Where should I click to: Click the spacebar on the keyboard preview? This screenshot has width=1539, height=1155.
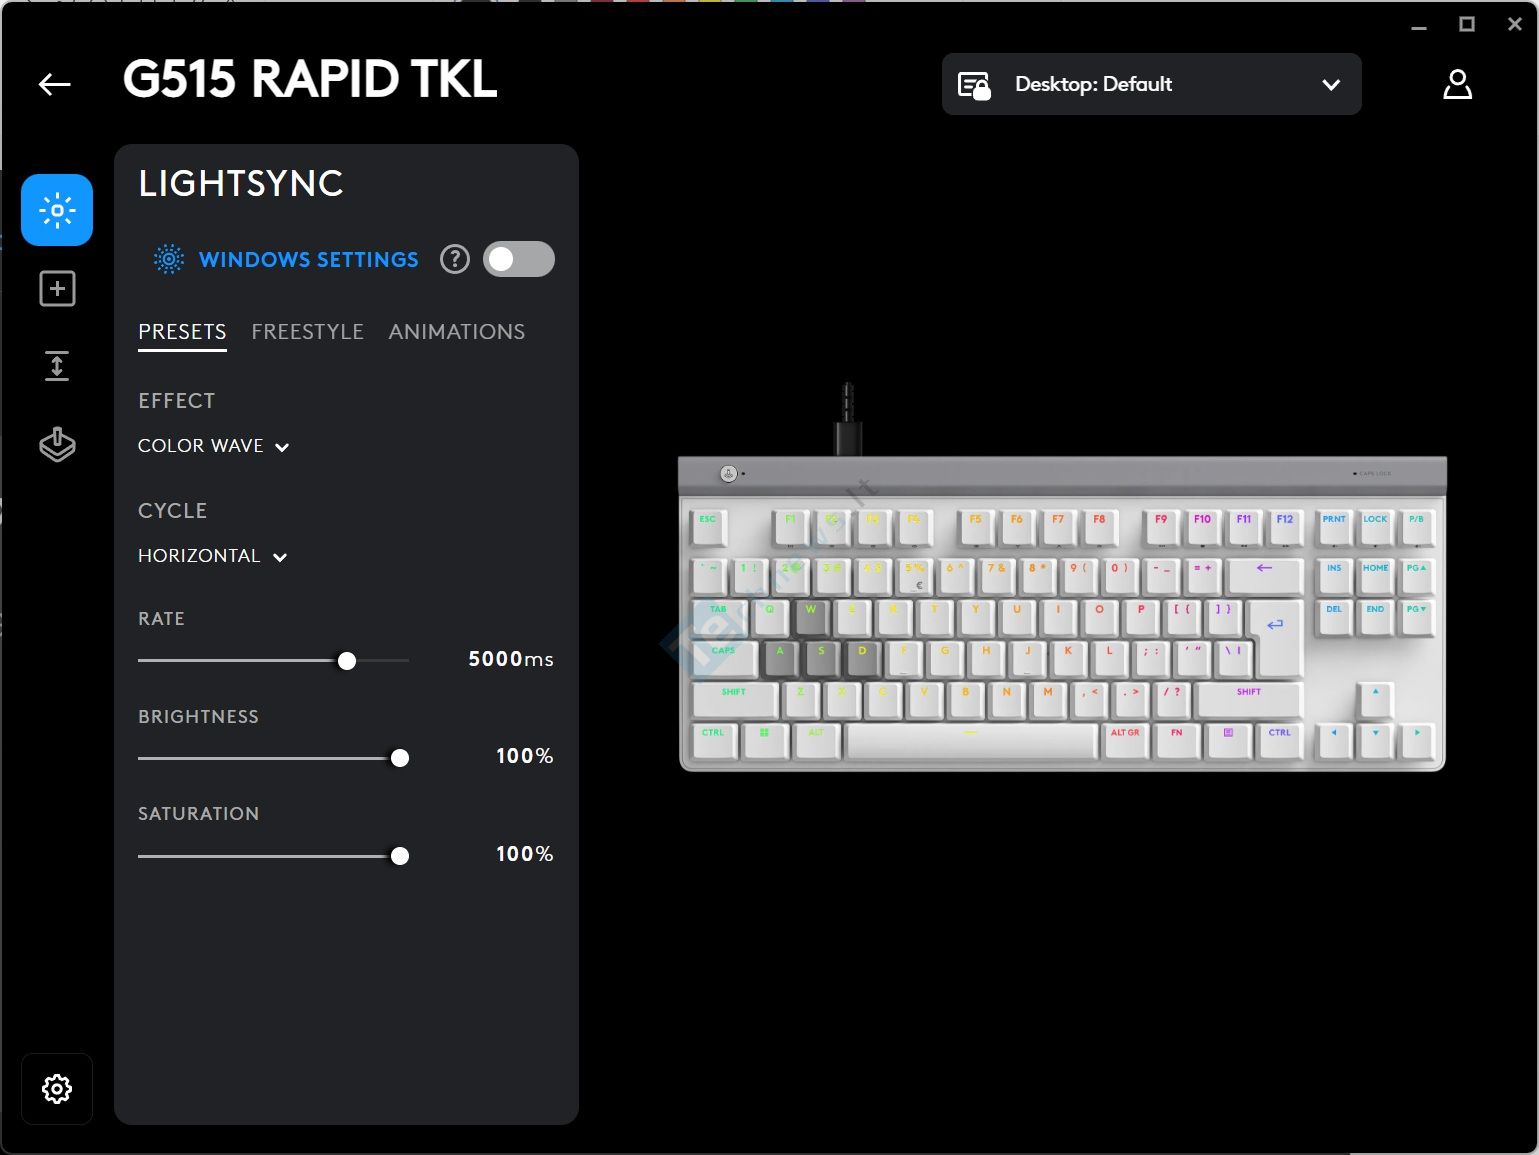pos(970,741)
